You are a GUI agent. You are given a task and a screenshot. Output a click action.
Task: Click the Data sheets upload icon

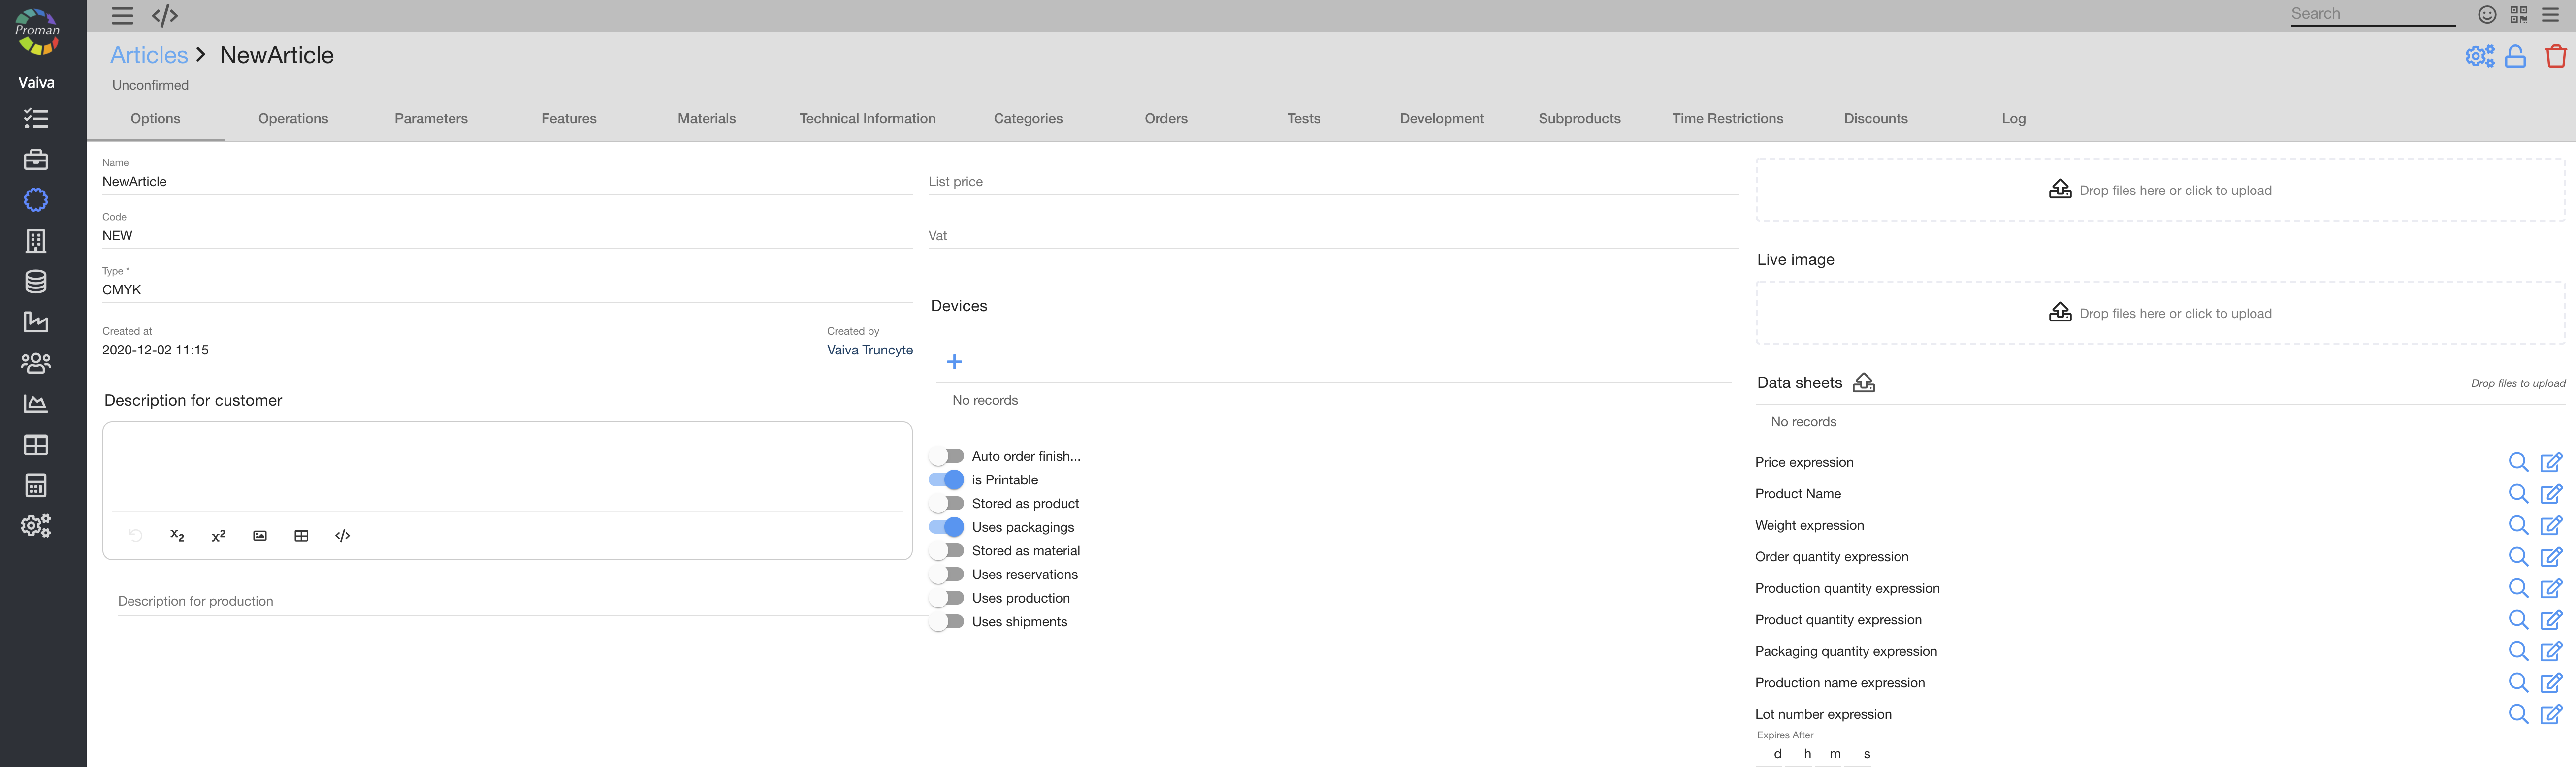pos(1863,383)
